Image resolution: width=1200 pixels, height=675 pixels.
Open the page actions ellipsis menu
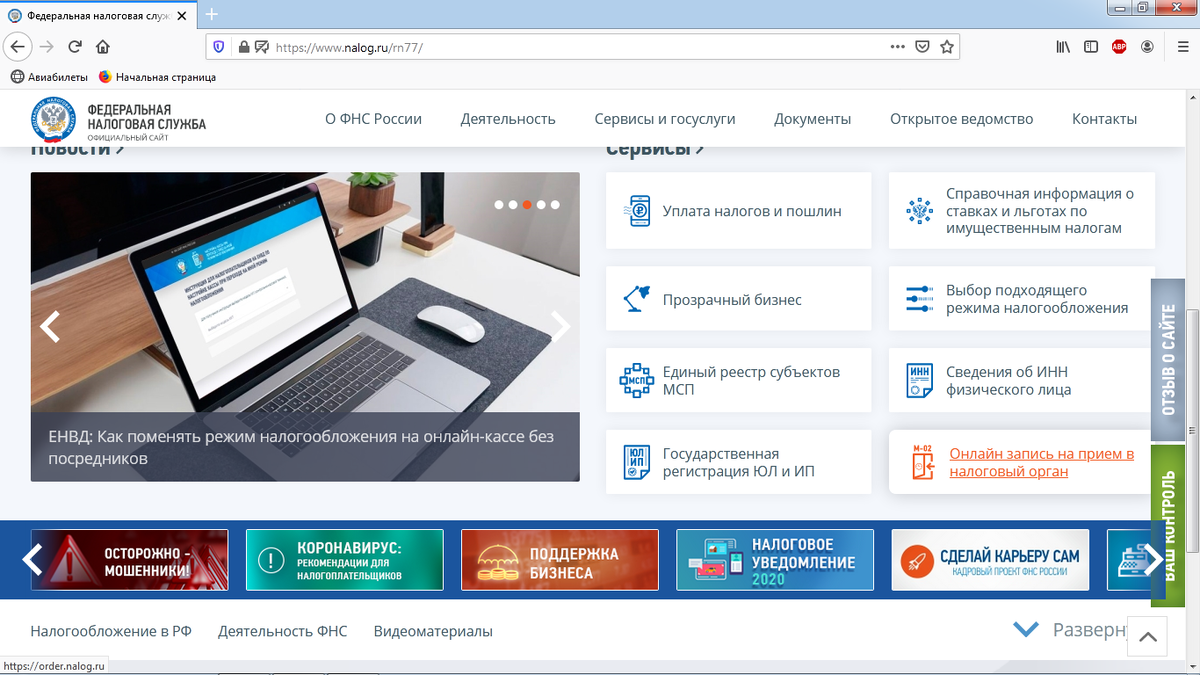pos(900,46)
